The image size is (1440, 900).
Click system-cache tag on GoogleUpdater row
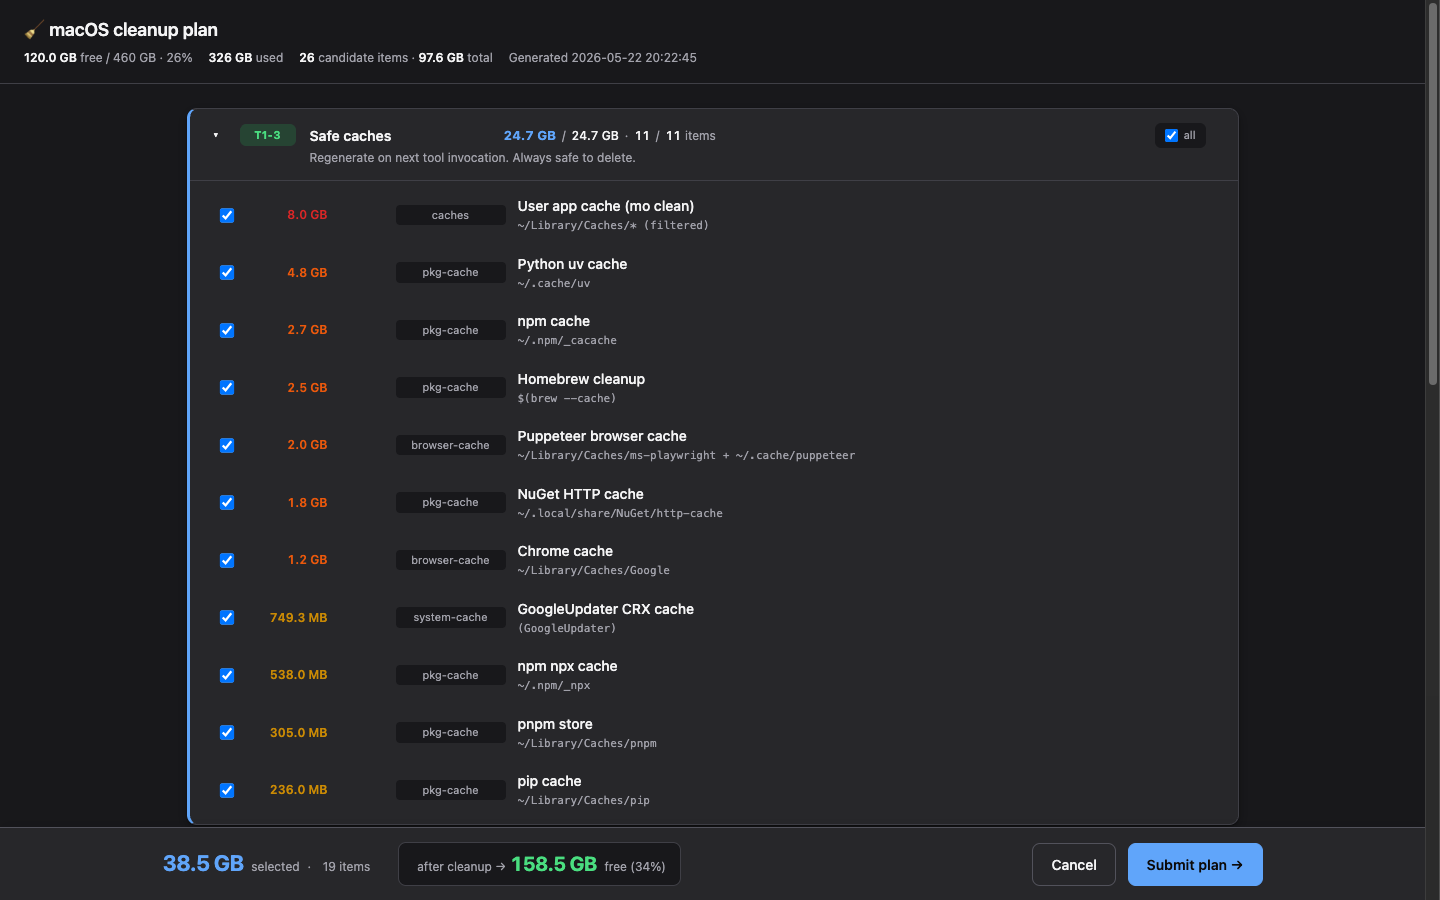coord(450,618)
